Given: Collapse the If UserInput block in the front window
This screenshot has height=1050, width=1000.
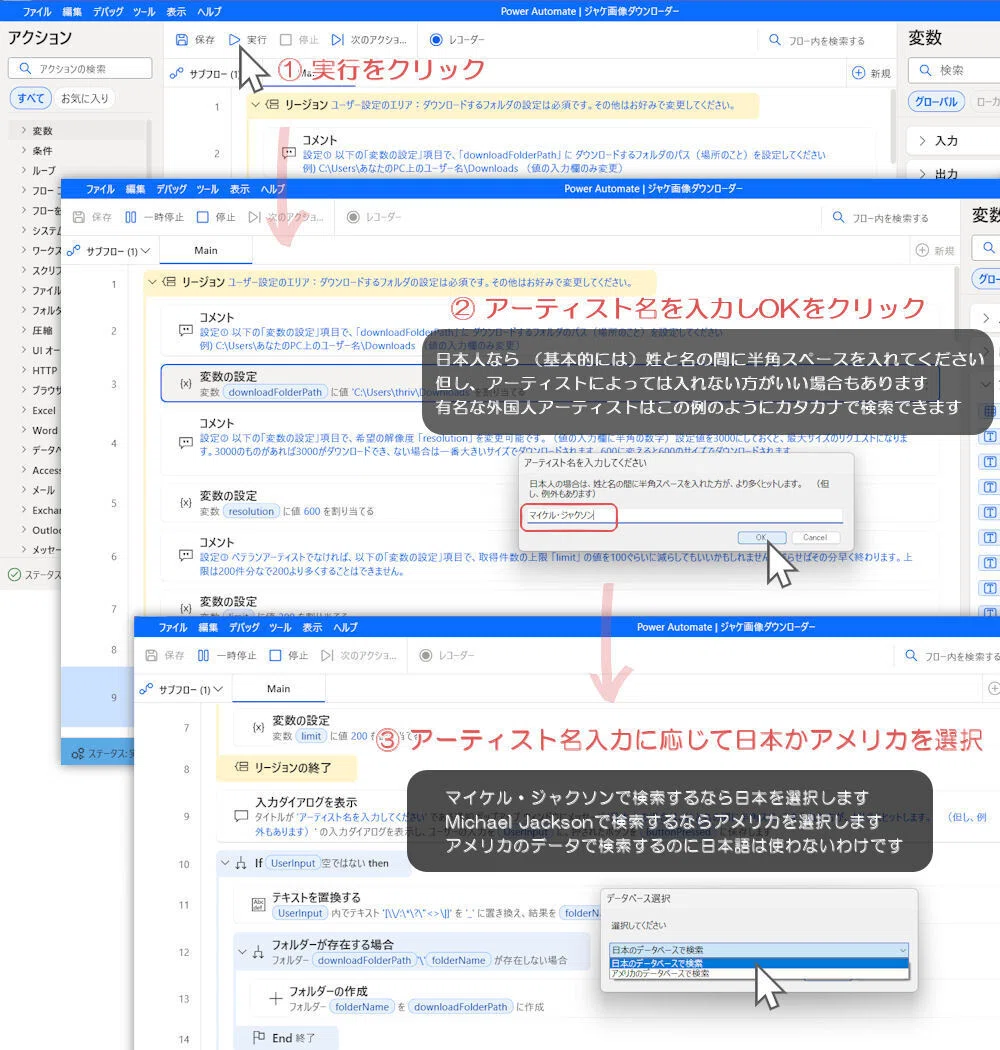Looking at the screenshot, I should pyautogui.click(x=225, y=863).
